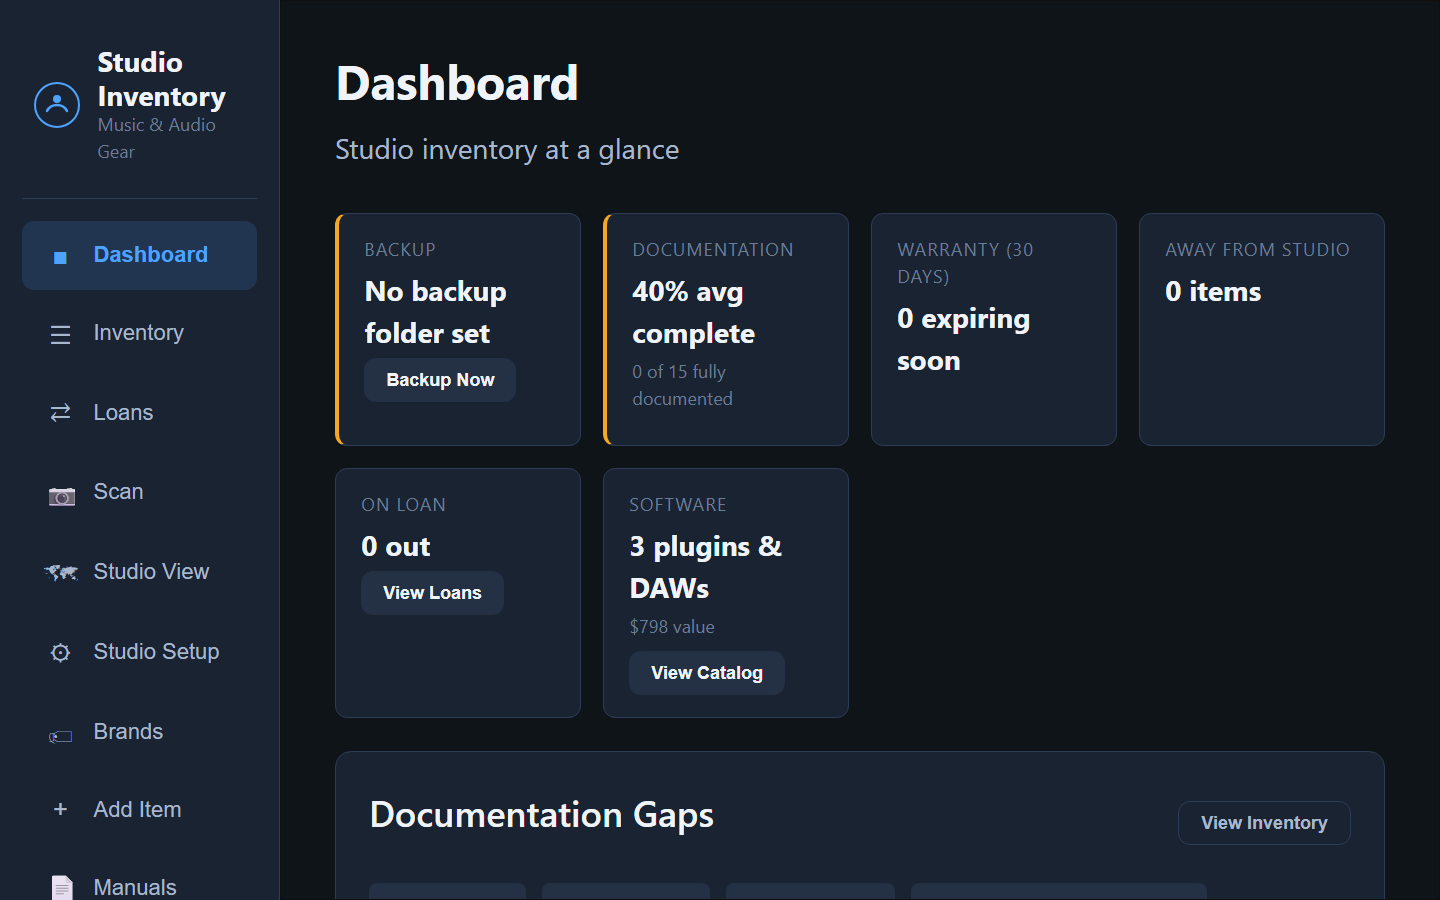Select Add Item in sidebar

[x=139, y=810]
